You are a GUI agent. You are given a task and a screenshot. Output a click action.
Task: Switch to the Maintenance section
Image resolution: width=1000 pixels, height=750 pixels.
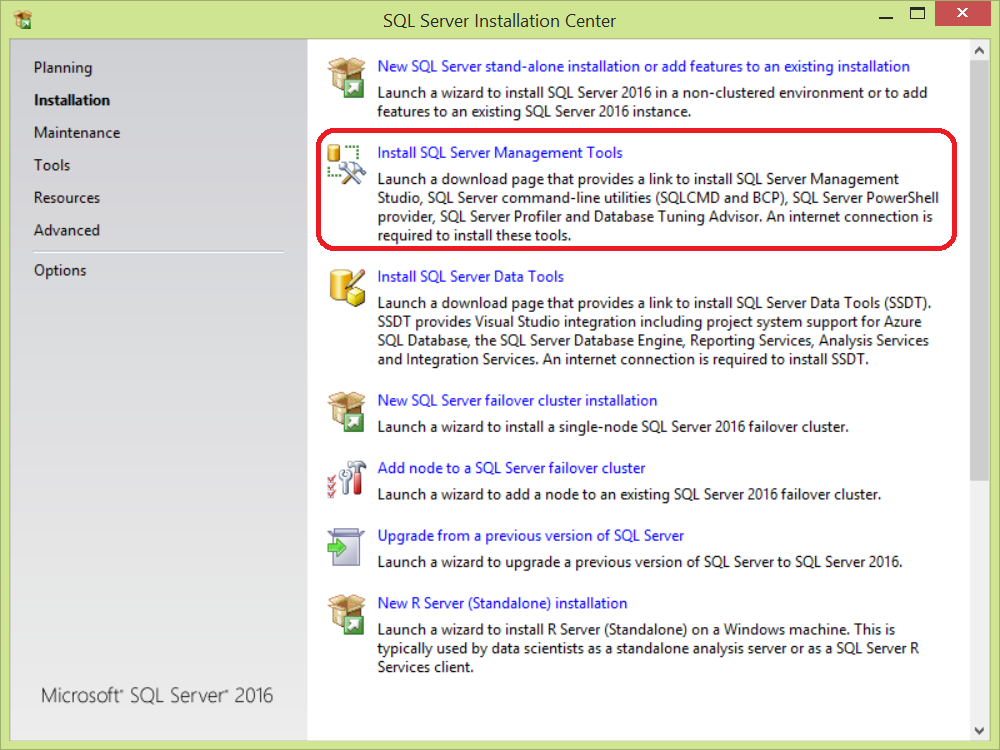tap(77, 133)
